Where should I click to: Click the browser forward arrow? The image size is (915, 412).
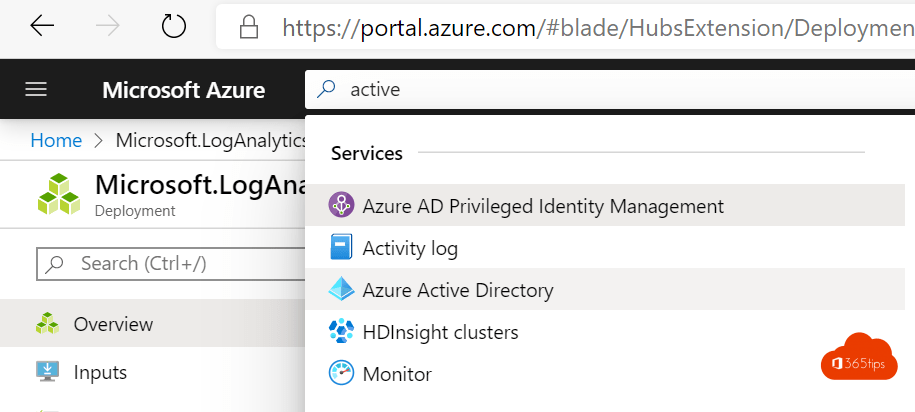pos(109,26)
